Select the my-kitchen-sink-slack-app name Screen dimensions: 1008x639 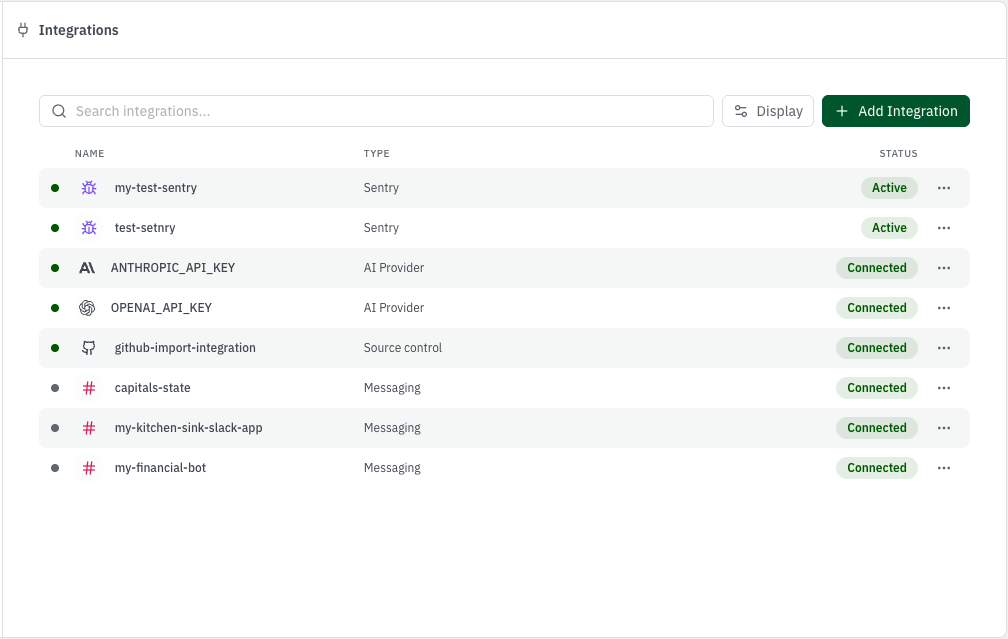188,428
